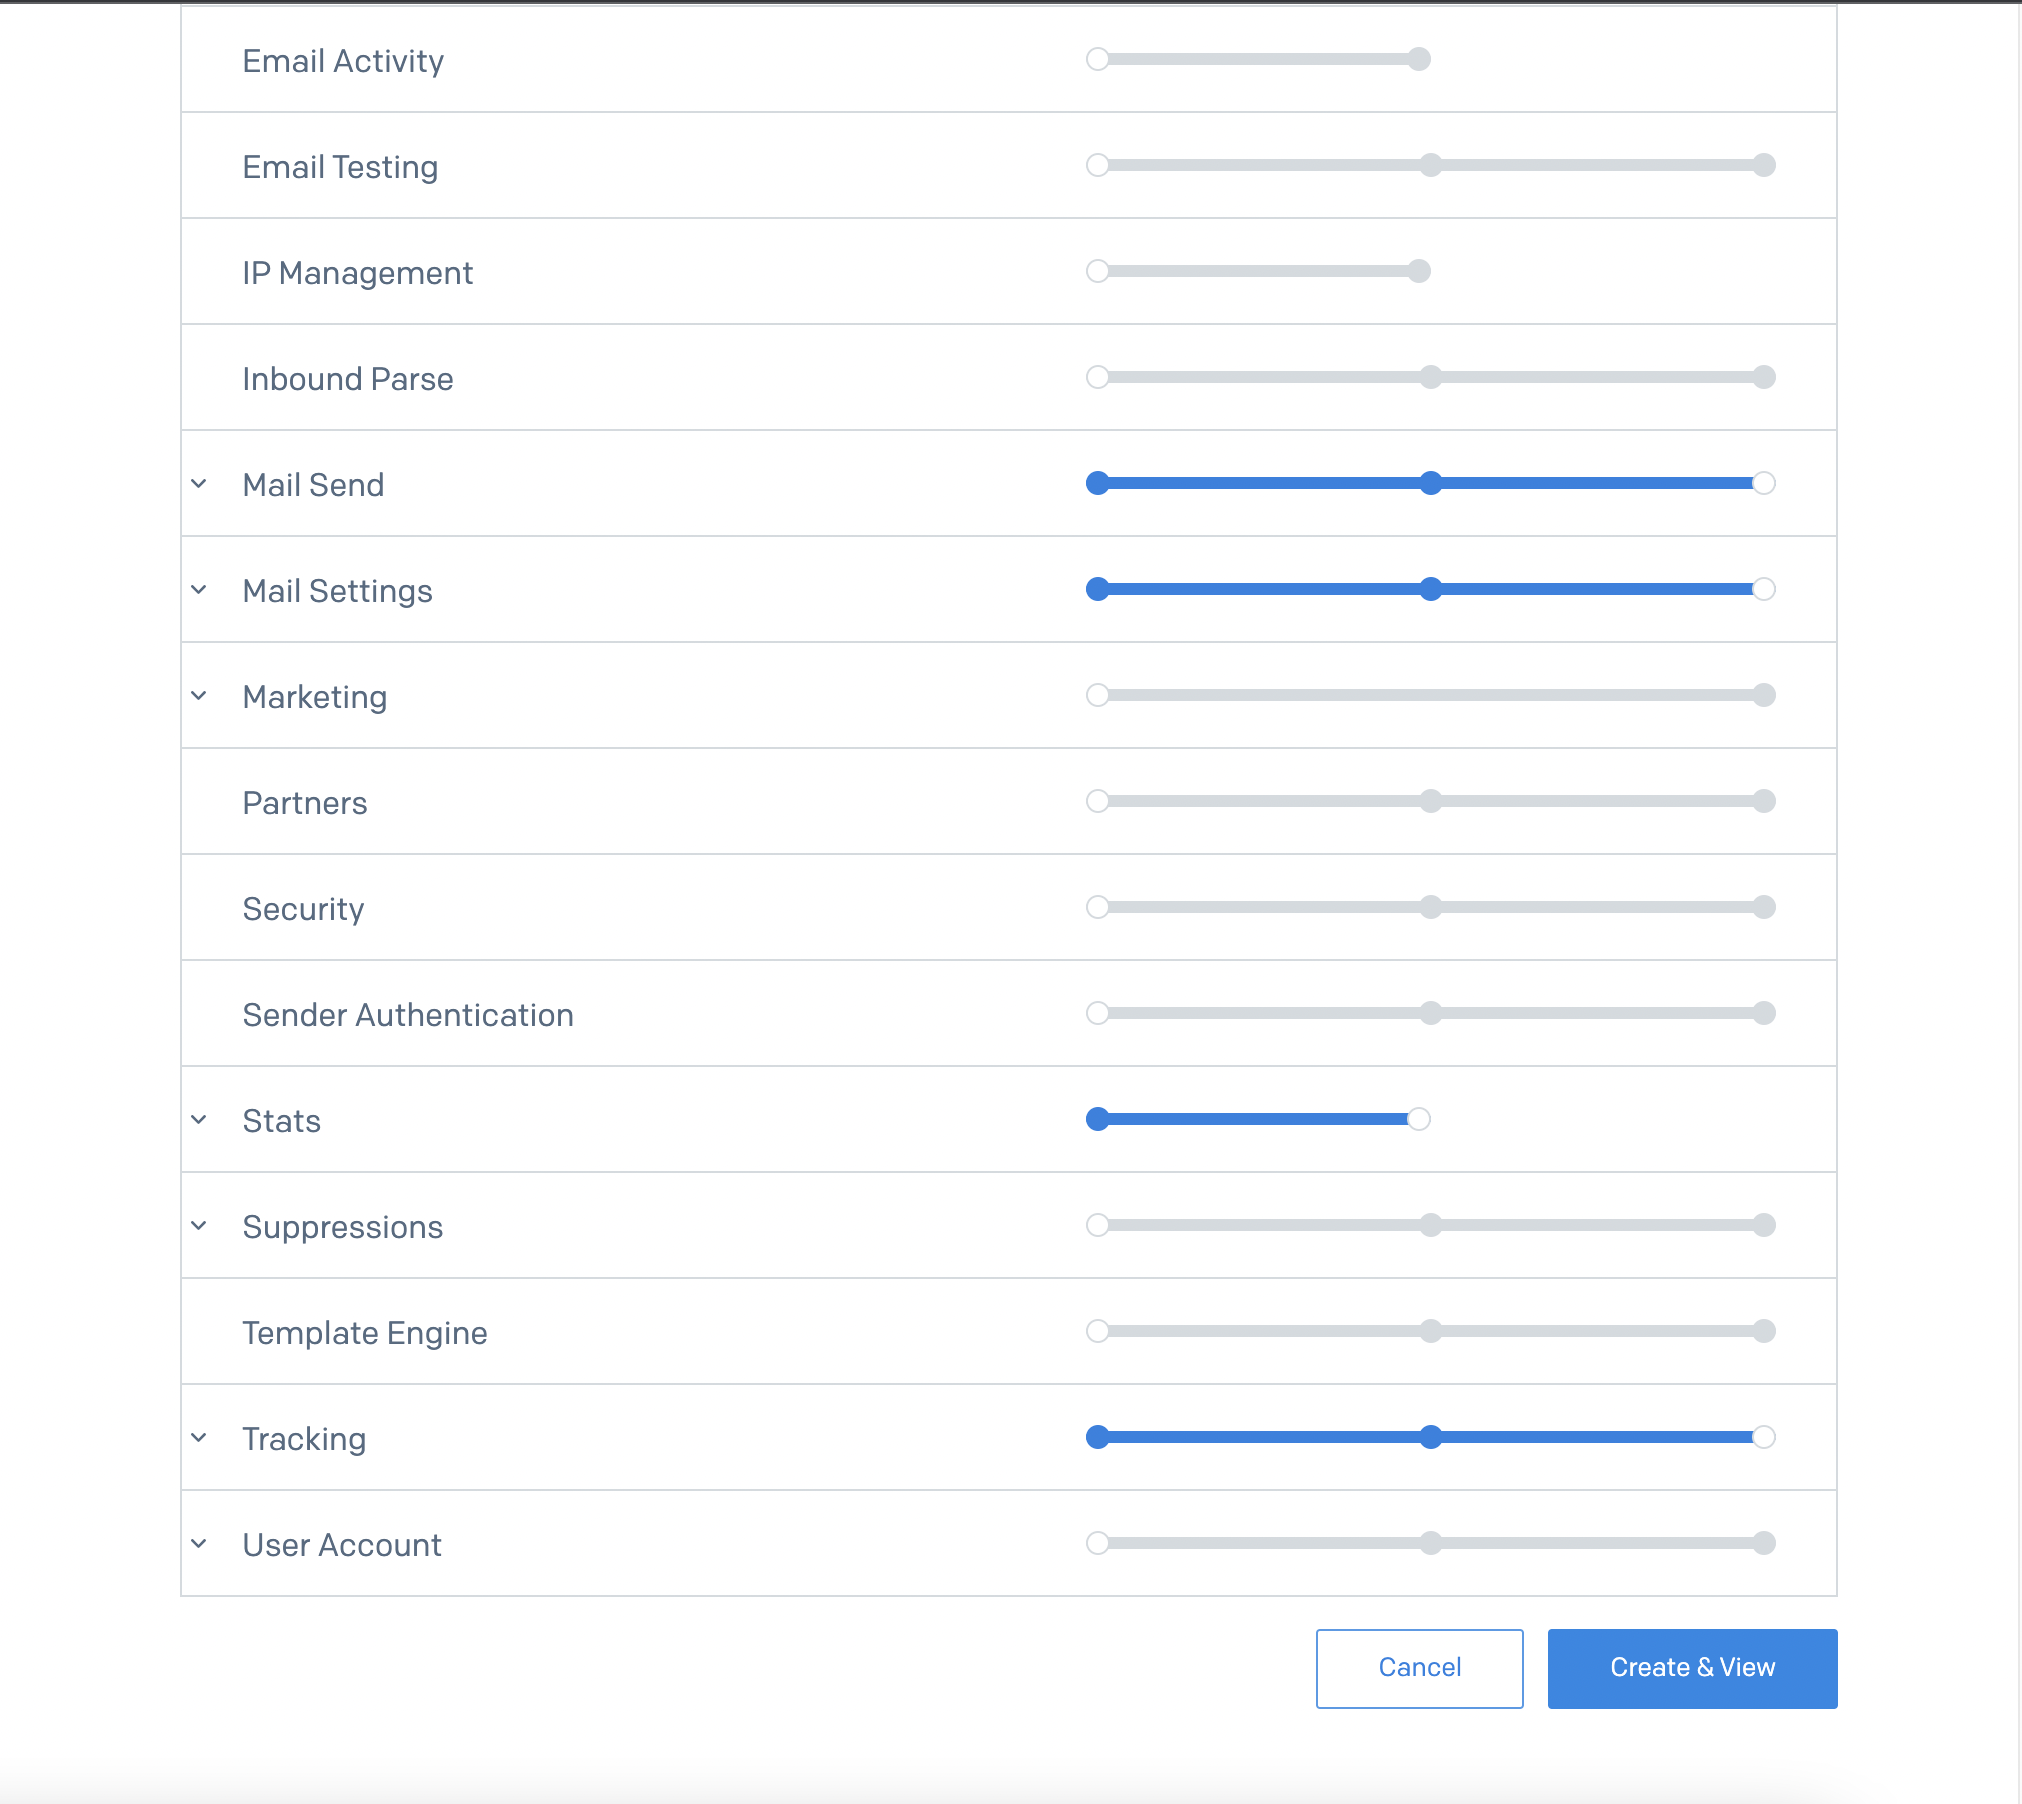Viewport: 2022px width, 1804px height.
Task: Click the 'Suppressions' label text
Action: pyautogui.click(x=343, y=1228)
